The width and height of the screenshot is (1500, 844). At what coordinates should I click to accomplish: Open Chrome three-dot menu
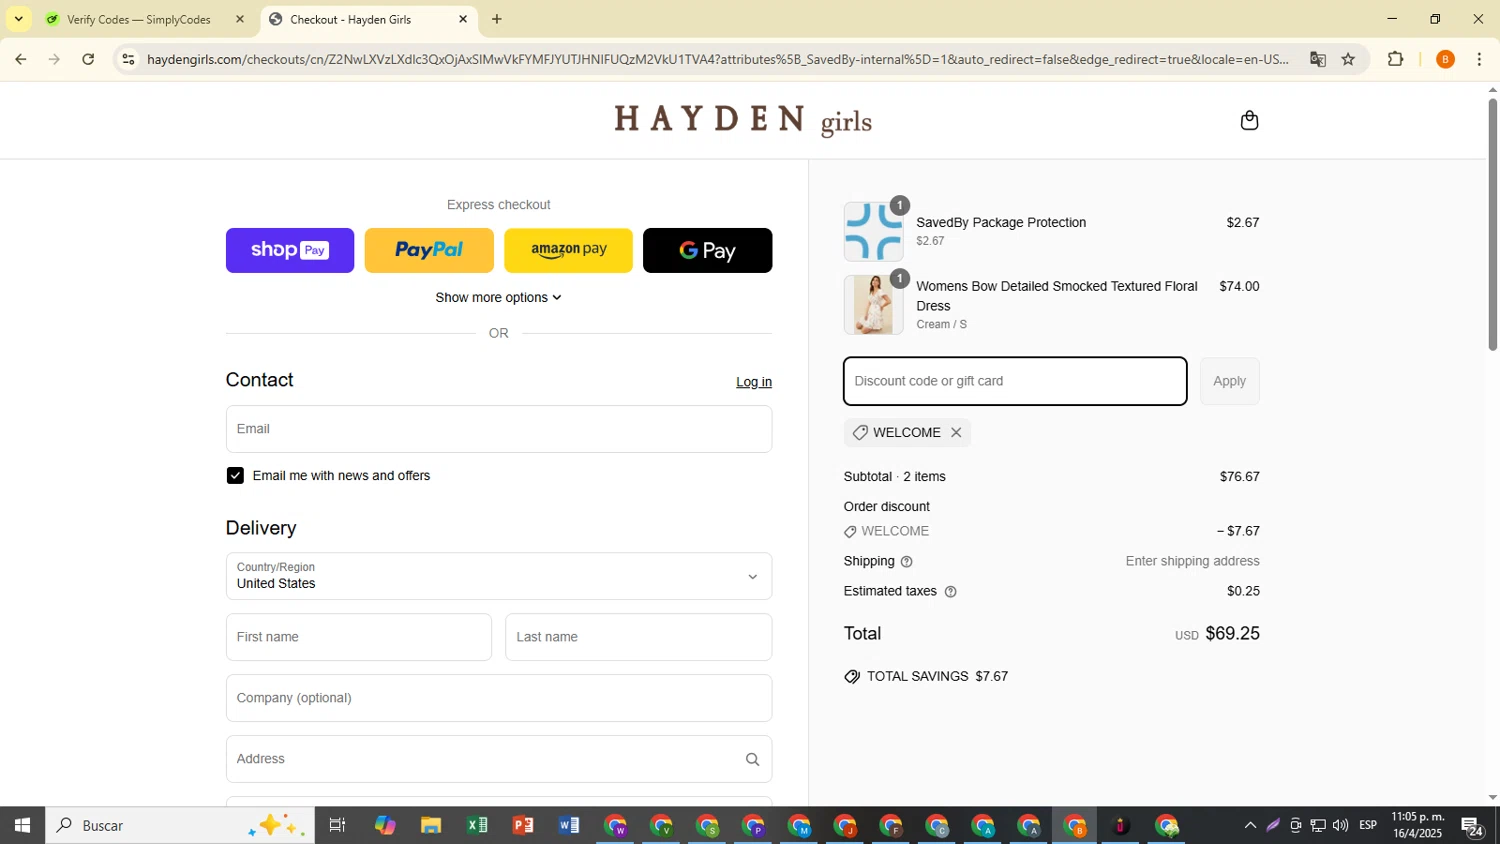[1479, 59]
